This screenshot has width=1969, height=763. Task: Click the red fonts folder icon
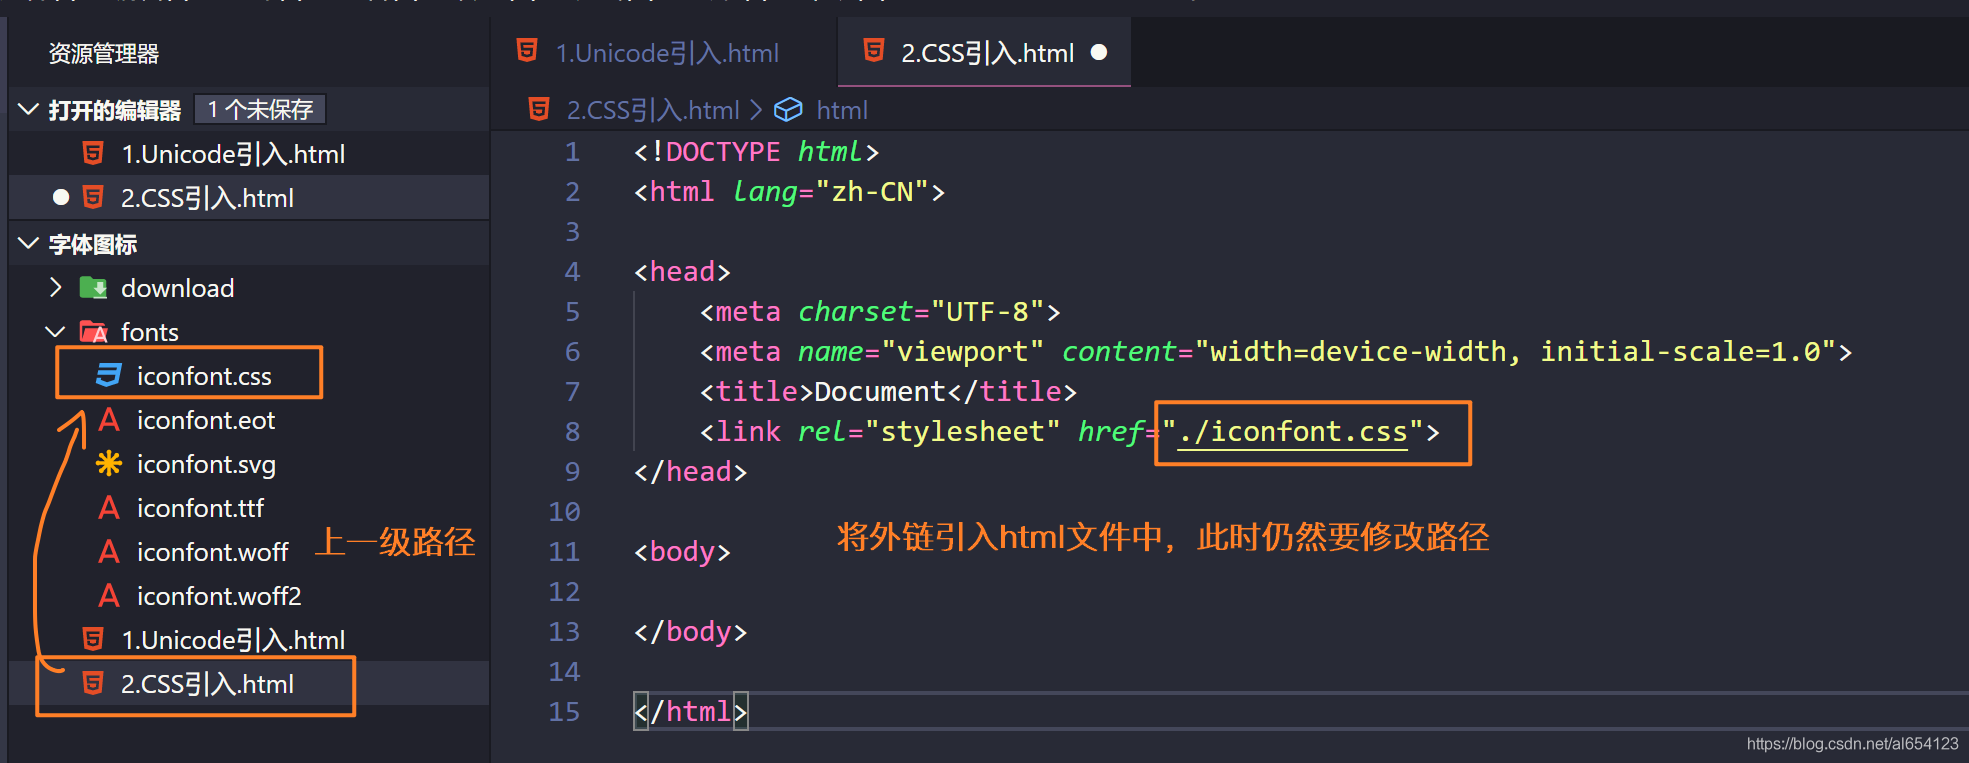(94, 331)
